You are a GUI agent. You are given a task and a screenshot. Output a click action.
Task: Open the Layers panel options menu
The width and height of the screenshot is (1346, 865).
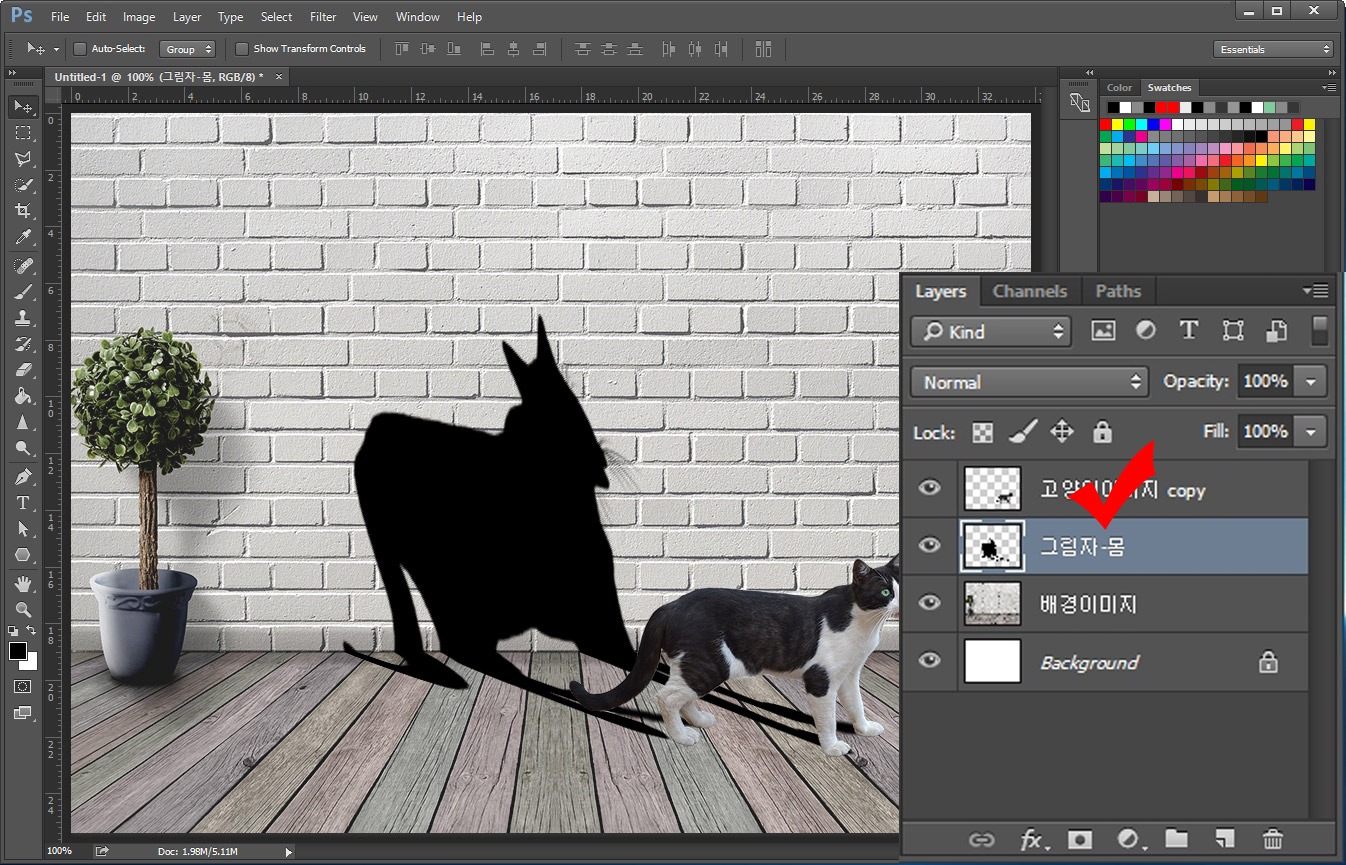pyautogui.click(x=1316, y=291)
